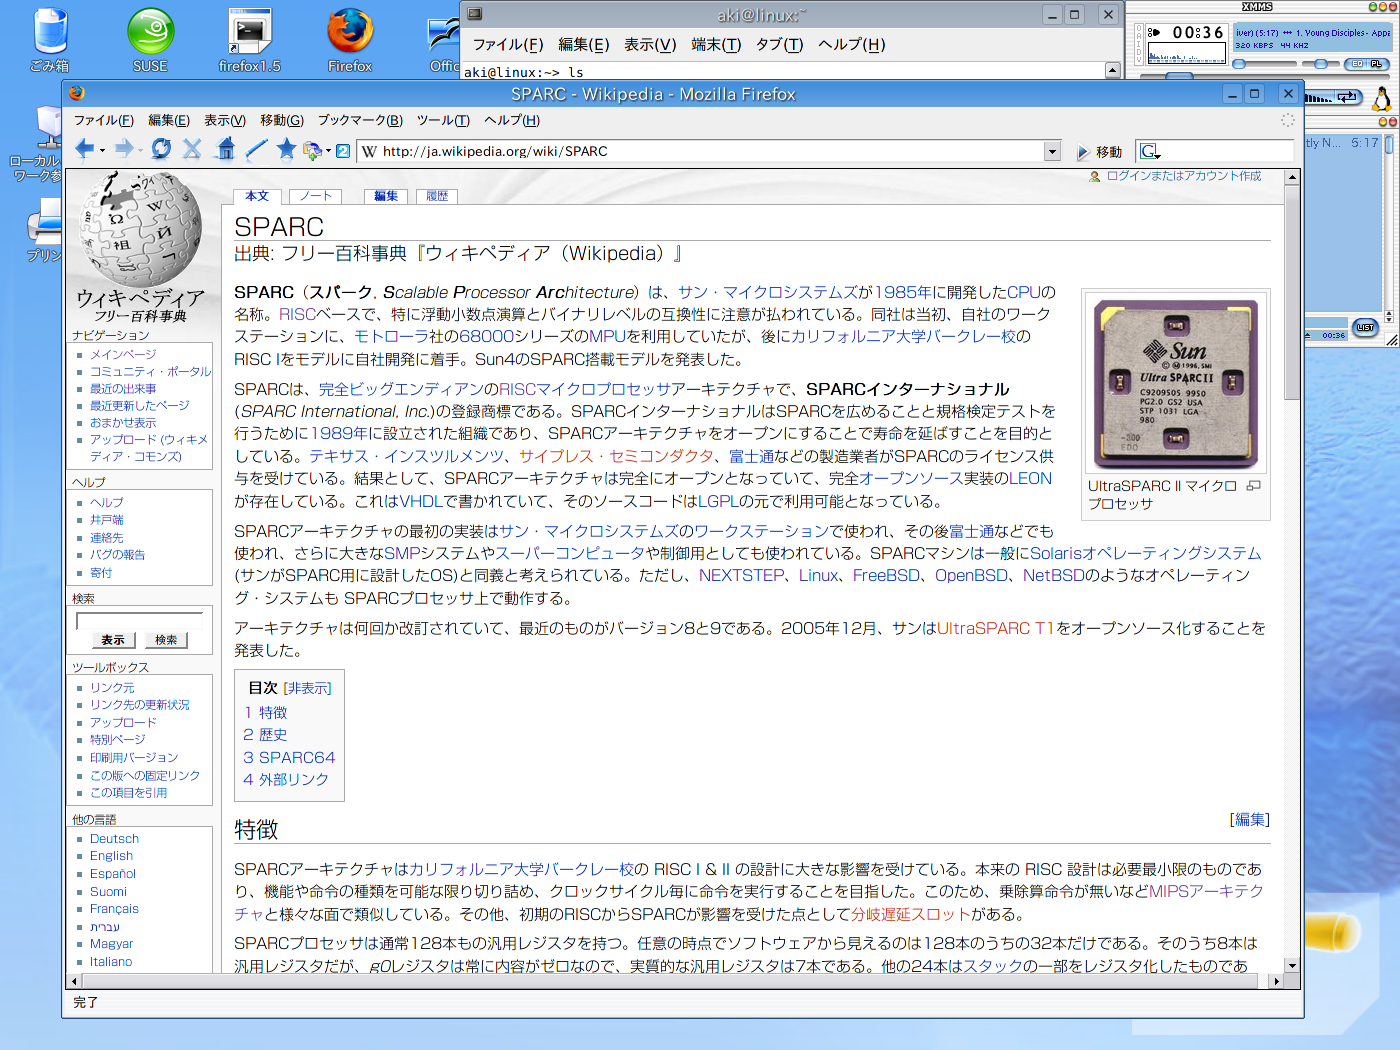Open the terminal's 端末(T) menu
The width and height of the screenshot is (1400, 1050).
click(x=716, y=44)
